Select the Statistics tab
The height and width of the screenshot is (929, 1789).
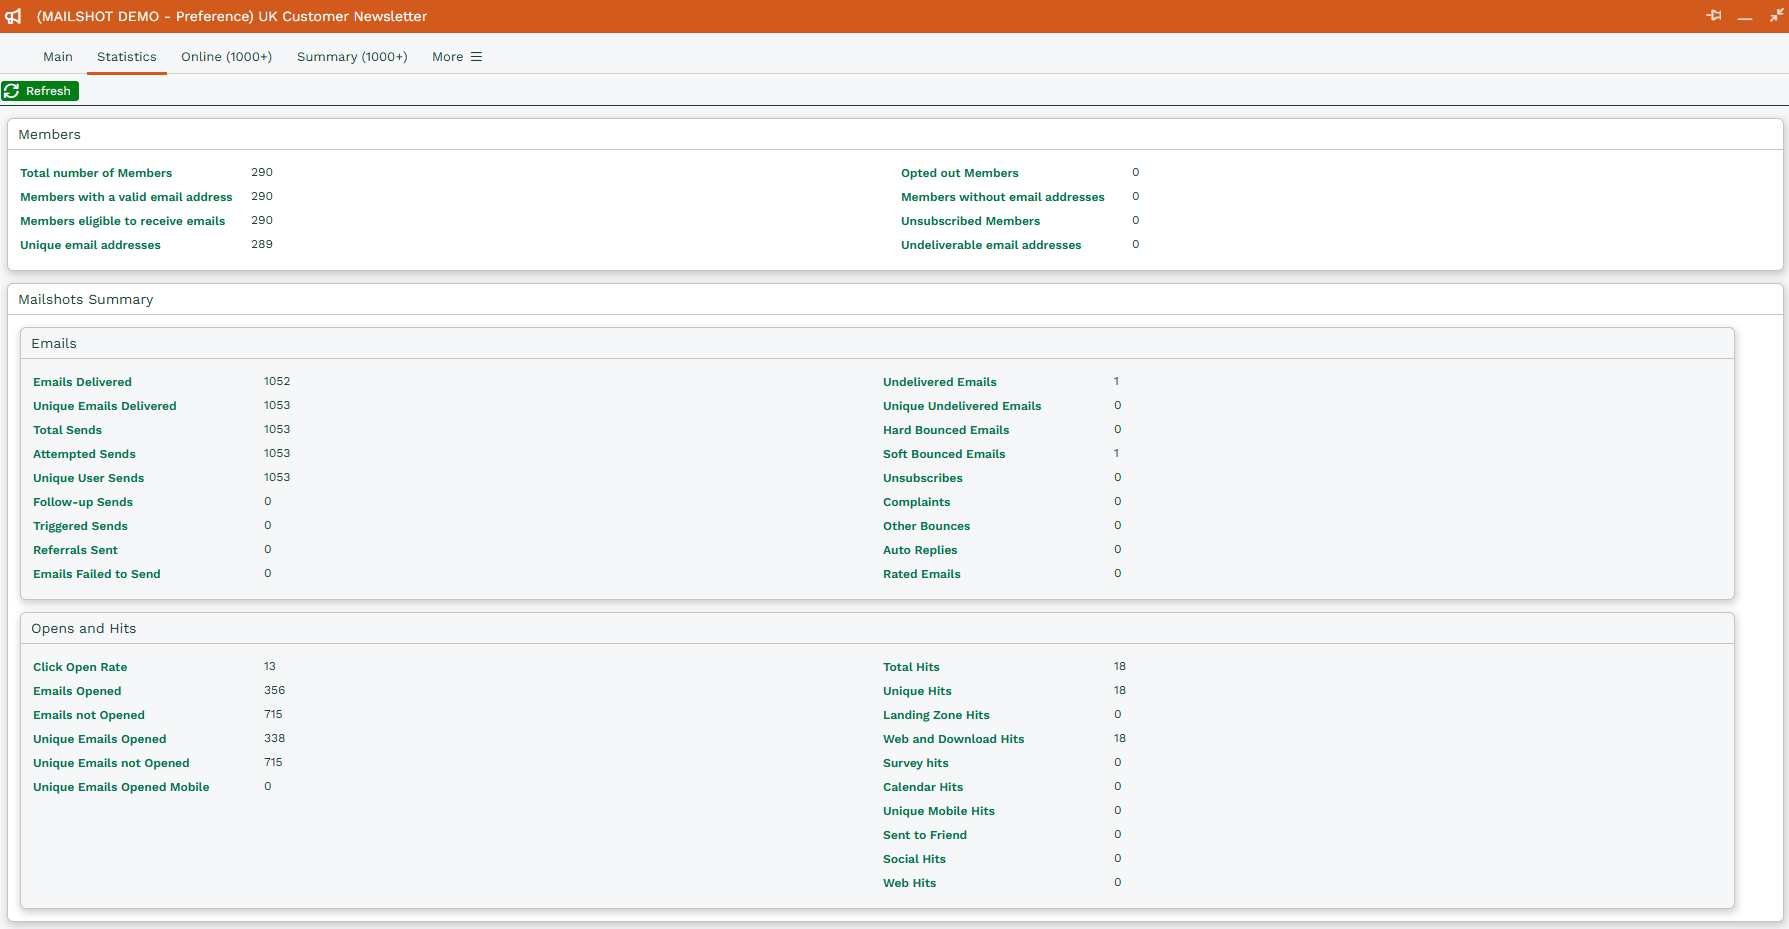127,57
